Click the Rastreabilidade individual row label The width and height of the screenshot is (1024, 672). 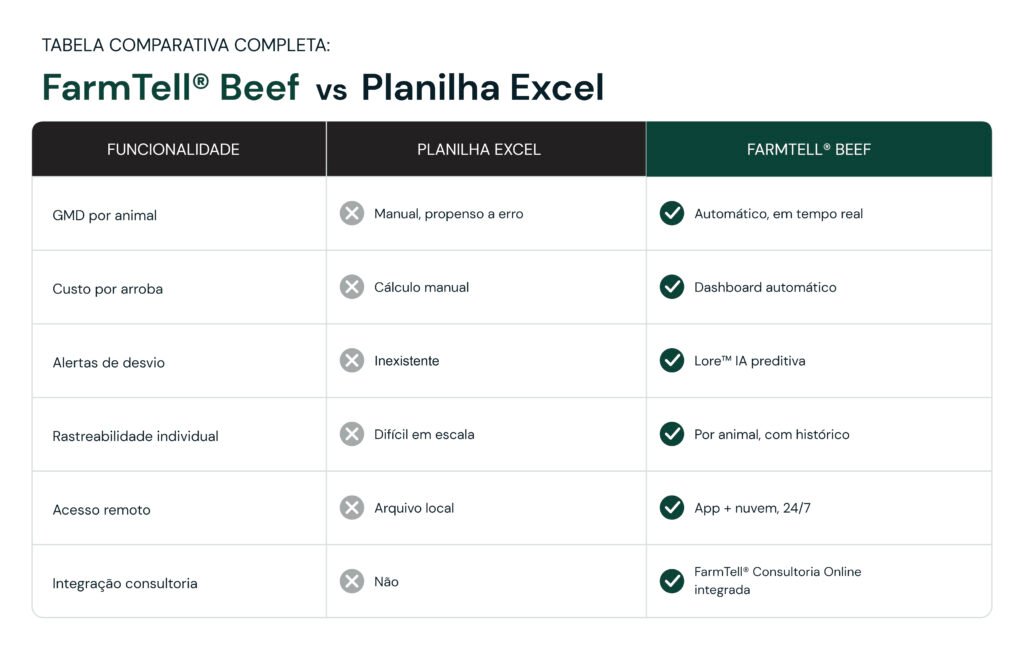tap(135, 436)
